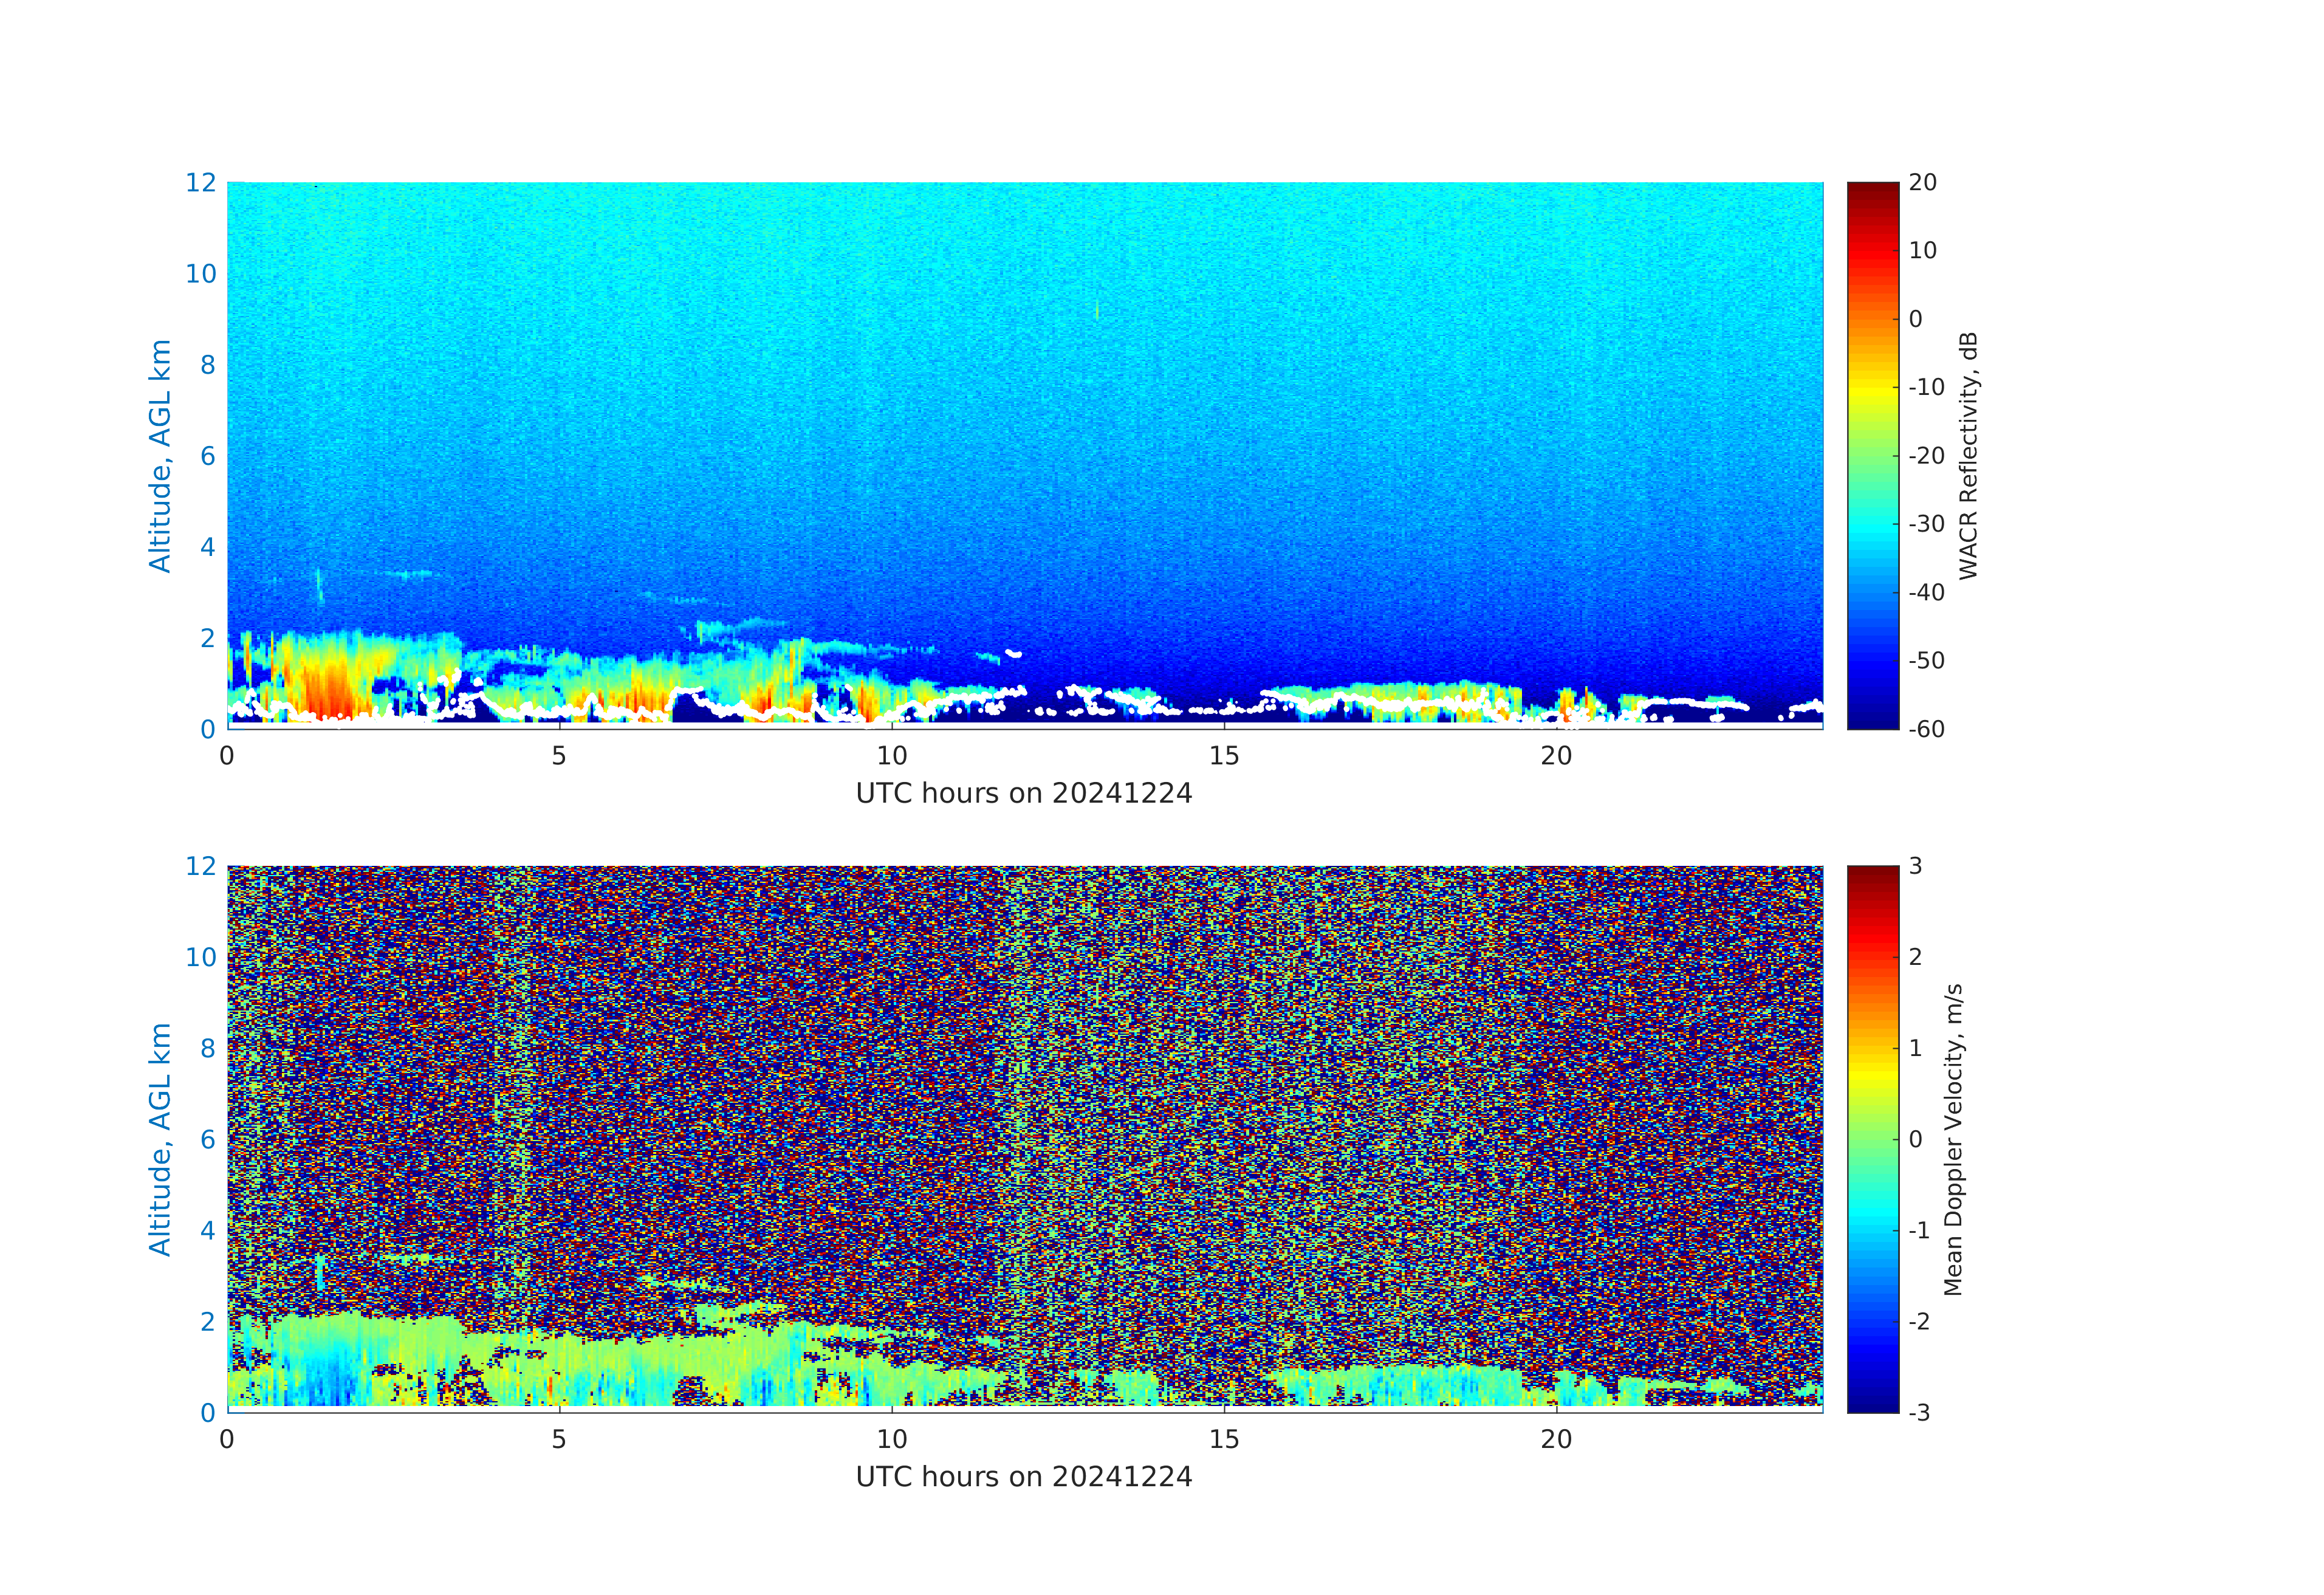Click the bottom plot's 'UTC hours on 20241224' label
Viewport: 2324px width, 1595px height.
[x=1024, y=1477]
